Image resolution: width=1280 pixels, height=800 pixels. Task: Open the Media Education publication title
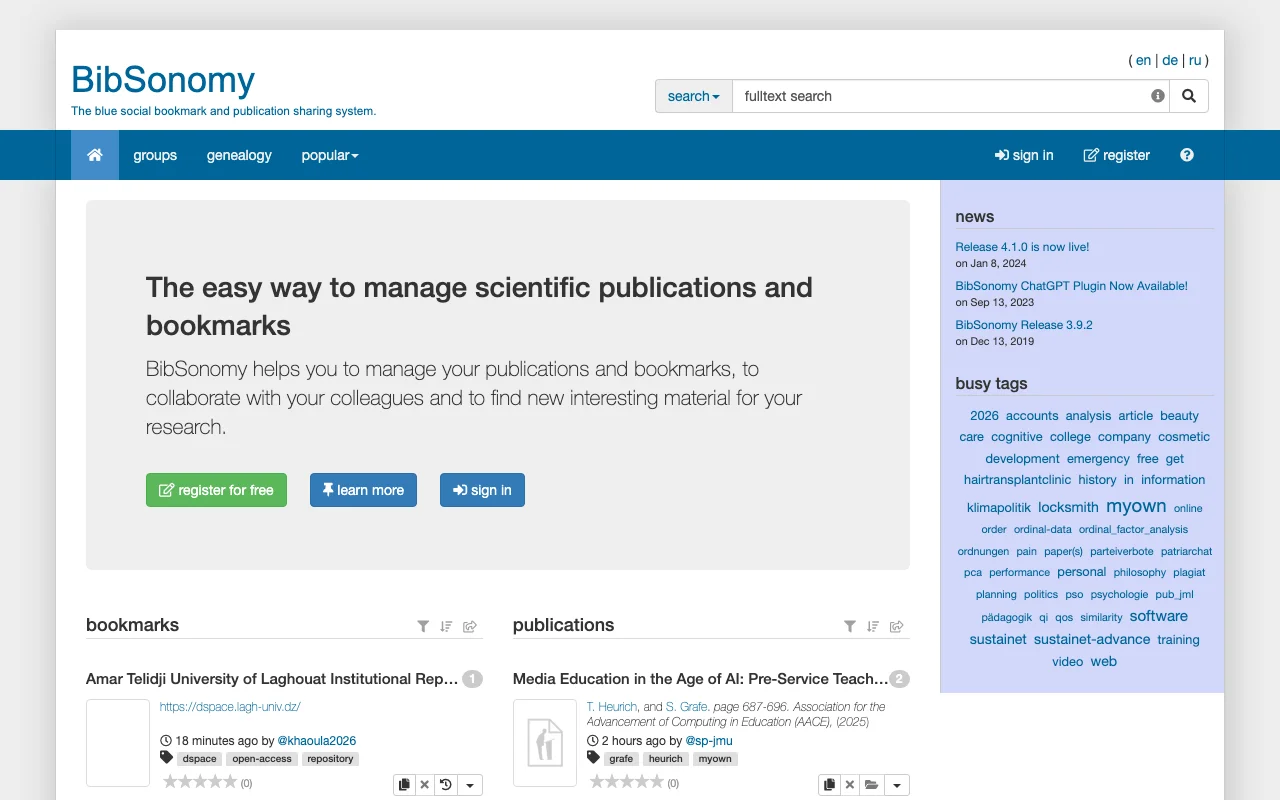tap(700, 679)
